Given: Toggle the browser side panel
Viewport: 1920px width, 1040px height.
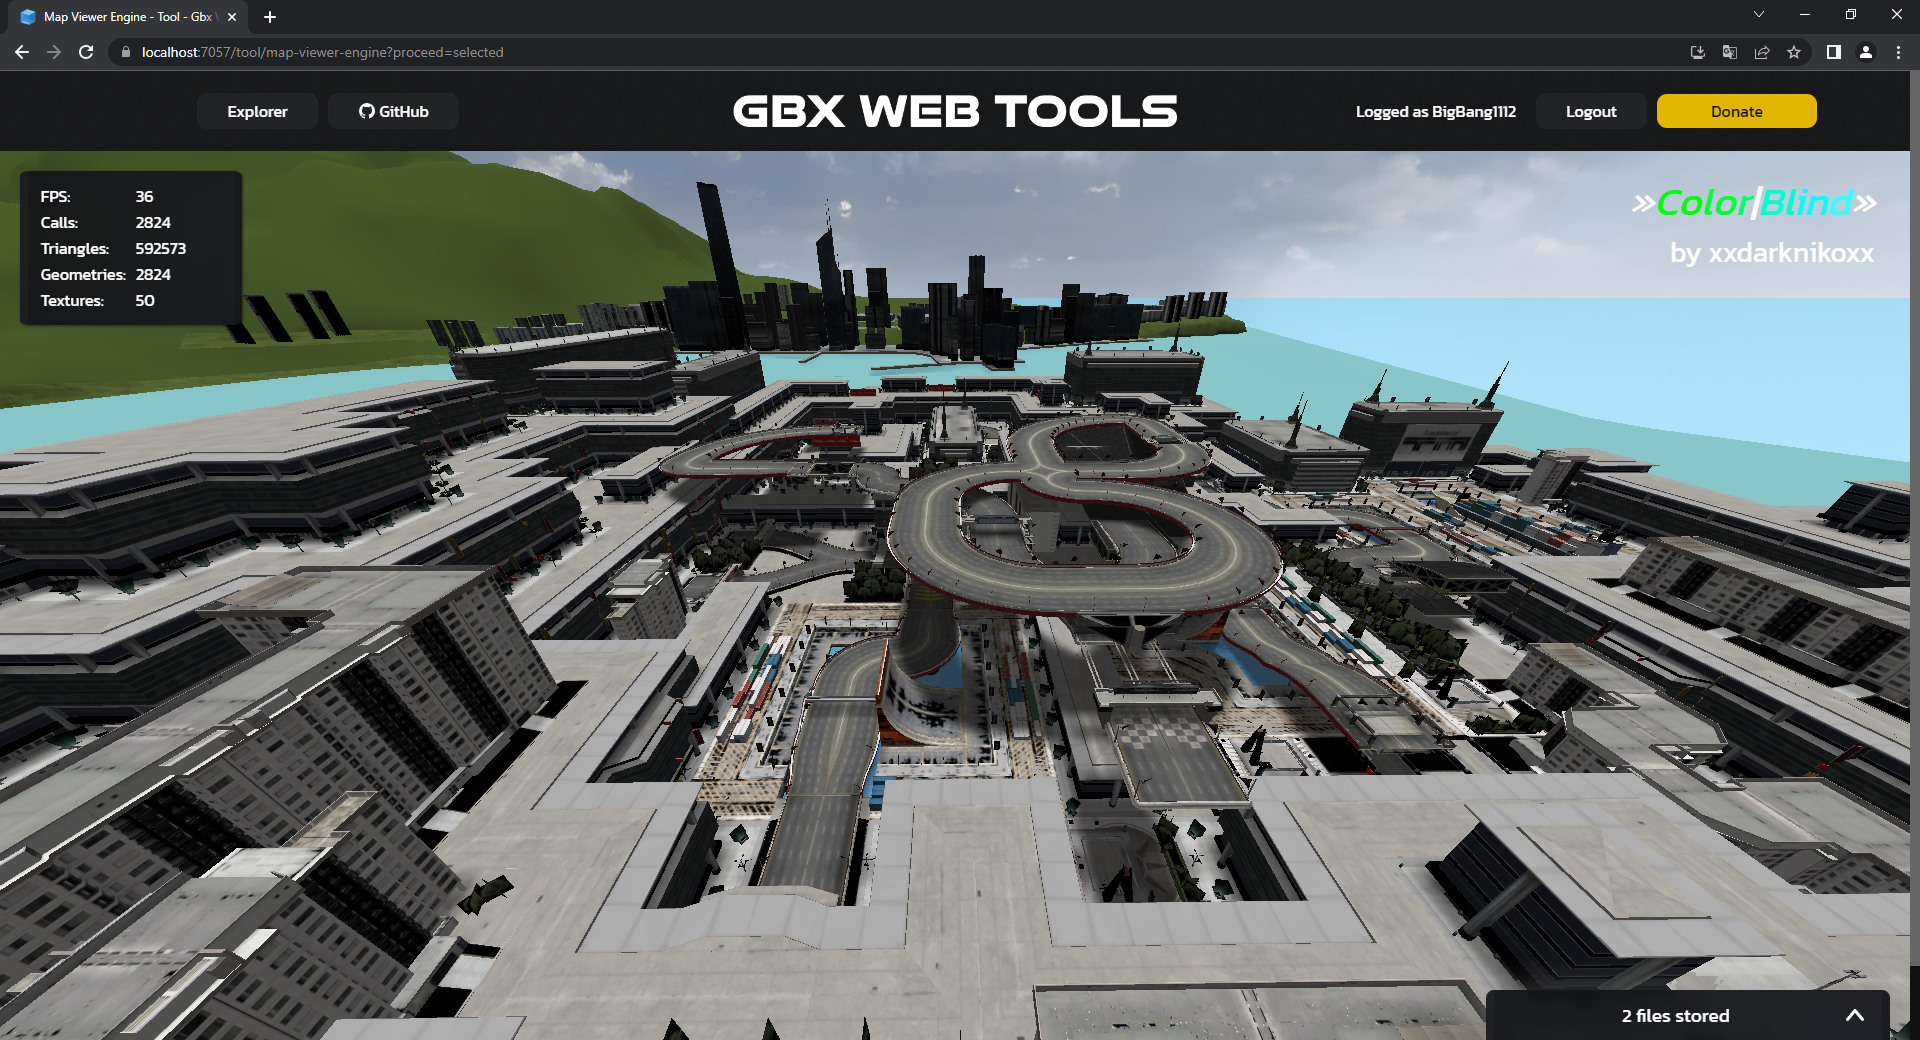Looking at the screenshot, I should pyautogui.click(x=1833, y=52).
